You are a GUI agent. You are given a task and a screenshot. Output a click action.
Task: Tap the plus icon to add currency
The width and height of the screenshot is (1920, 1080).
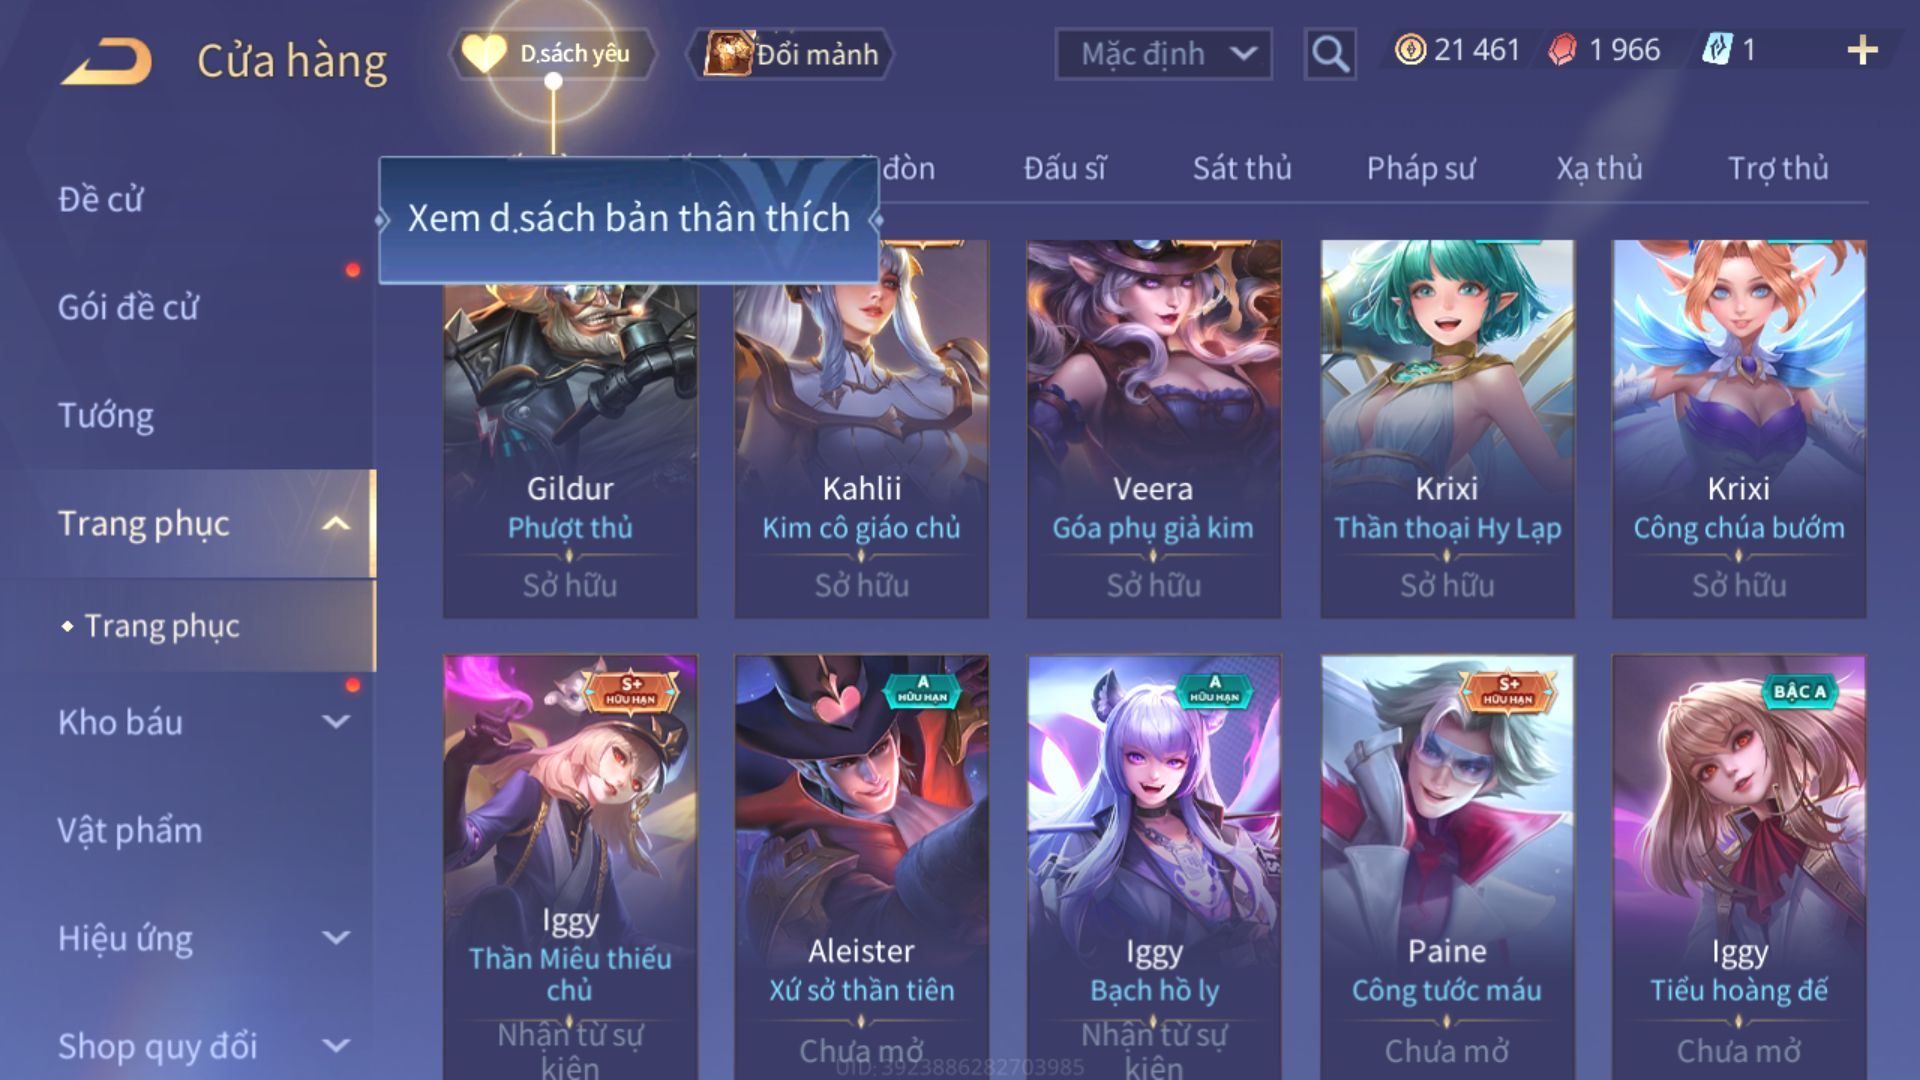1862,50
